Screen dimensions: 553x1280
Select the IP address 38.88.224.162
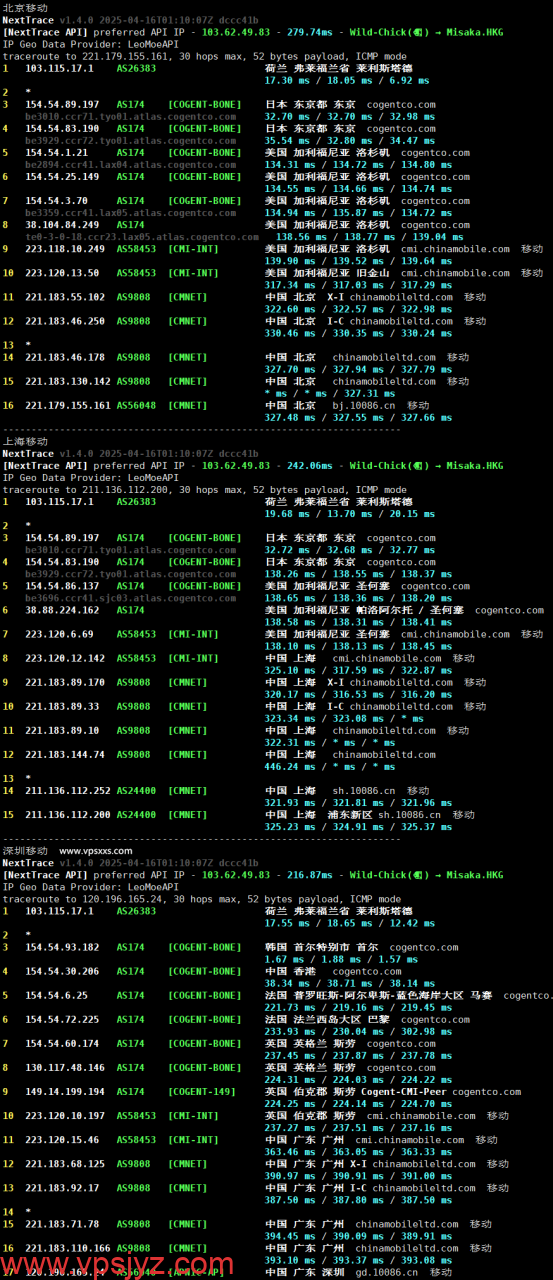coord(62,610)
